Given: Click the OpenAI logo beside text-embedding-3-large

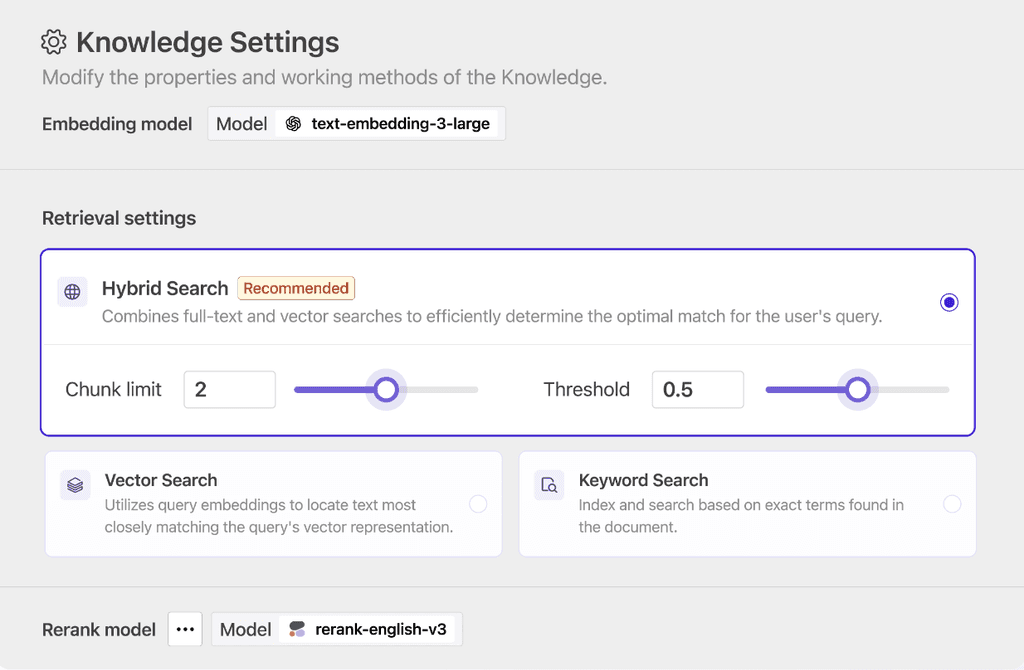Looking at the screenshot, I should 292,124.
